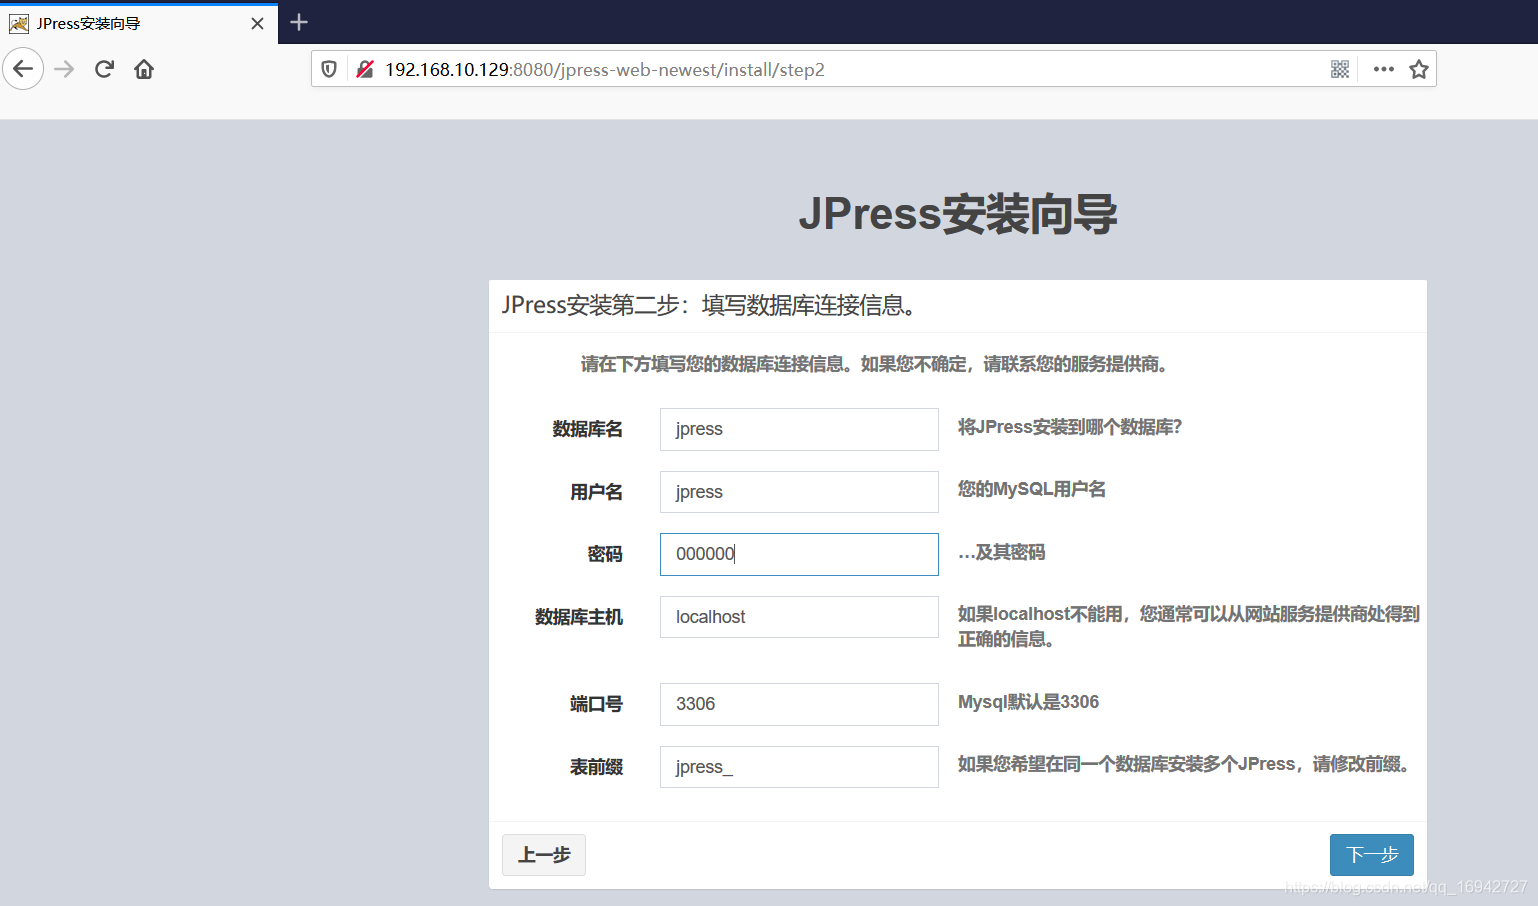The height and width of the screenshot is (906, 1538).
Task: Click the 用户名 MySQL username field
Action: (x=798, y=491)
